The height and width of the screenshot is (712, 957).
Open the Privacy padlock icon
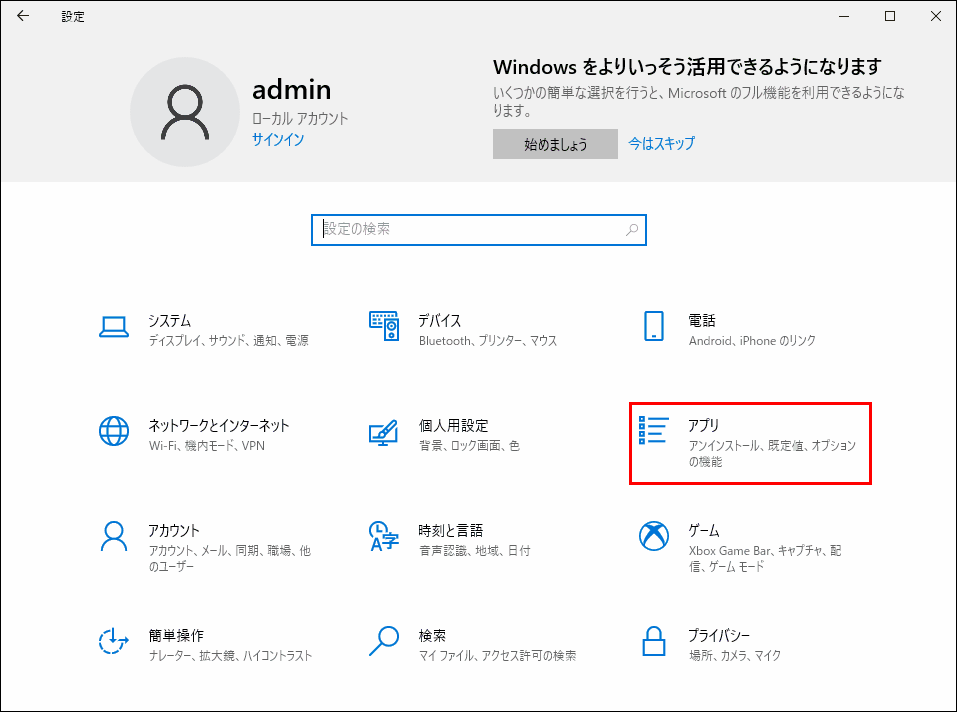pyautogui.click(x=654, y=641)
